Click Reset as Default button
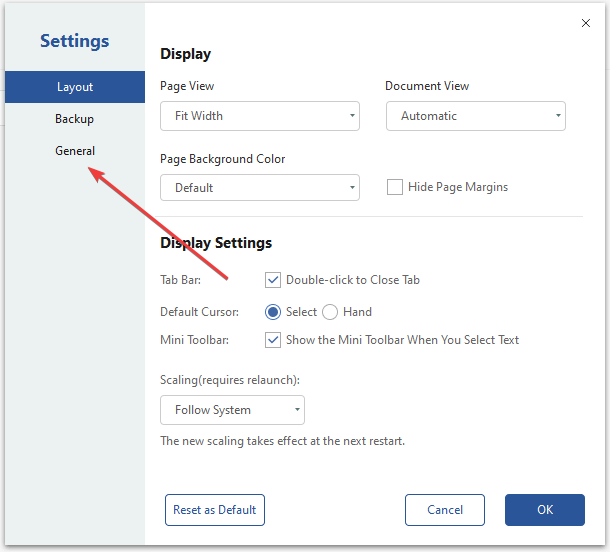Screen dimensions: 610x552 [215, 510]
